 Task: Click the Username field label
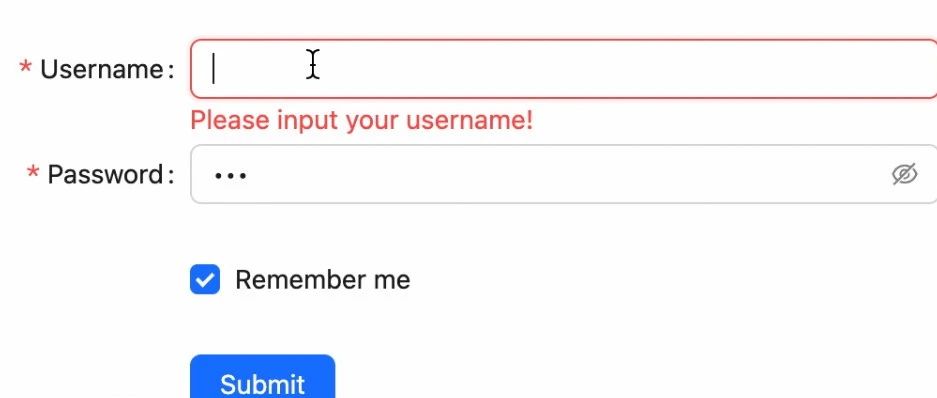[102, 69]
